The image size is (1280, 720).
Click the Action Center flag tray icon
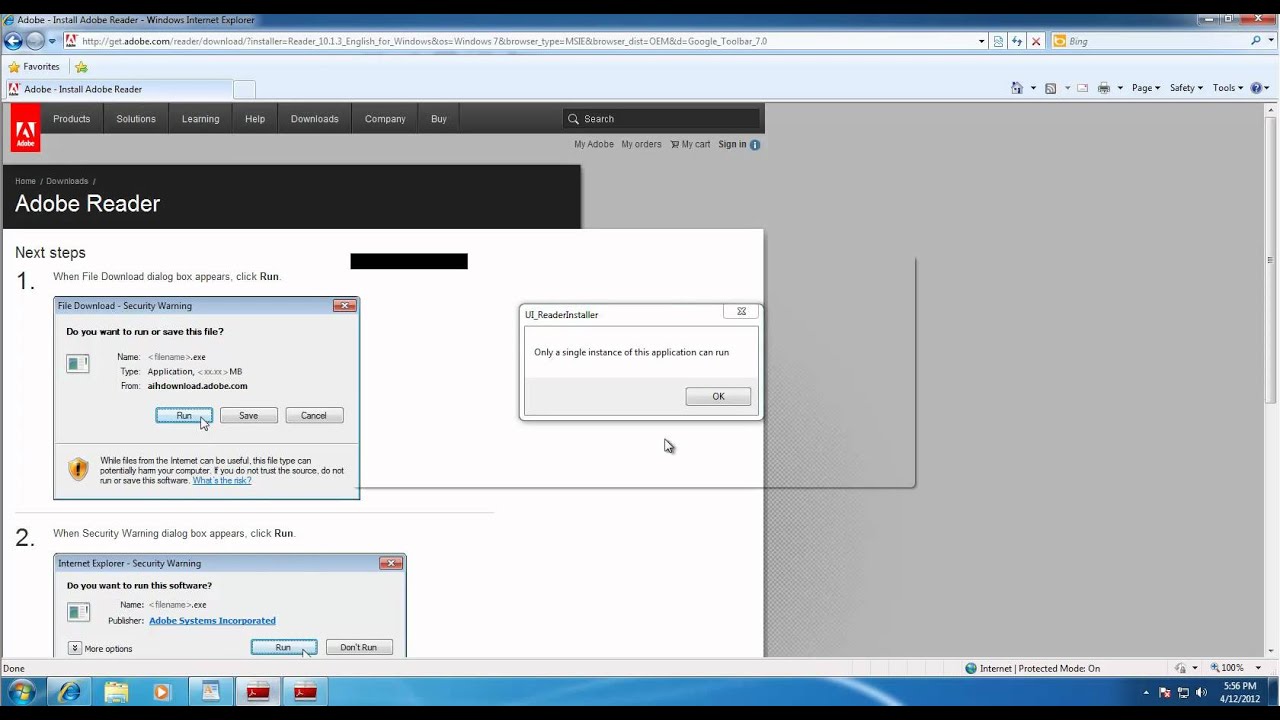tap(1164, 692)
